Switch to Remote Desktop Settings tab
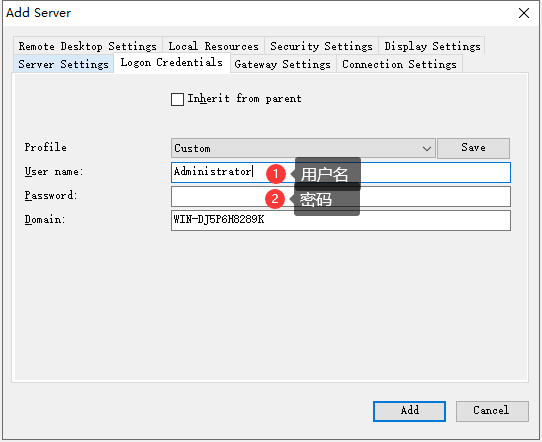542x442 pixels. coord(88,46)
